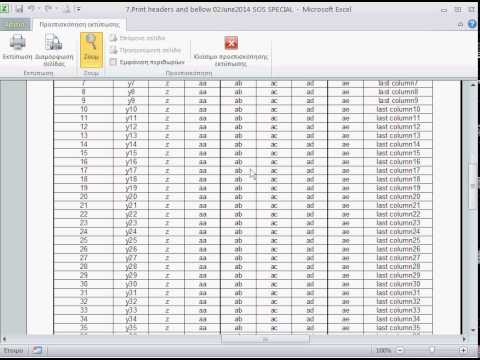Click the Εκτύπωση printer icon
480x360 pixels.
click(17, 47)
